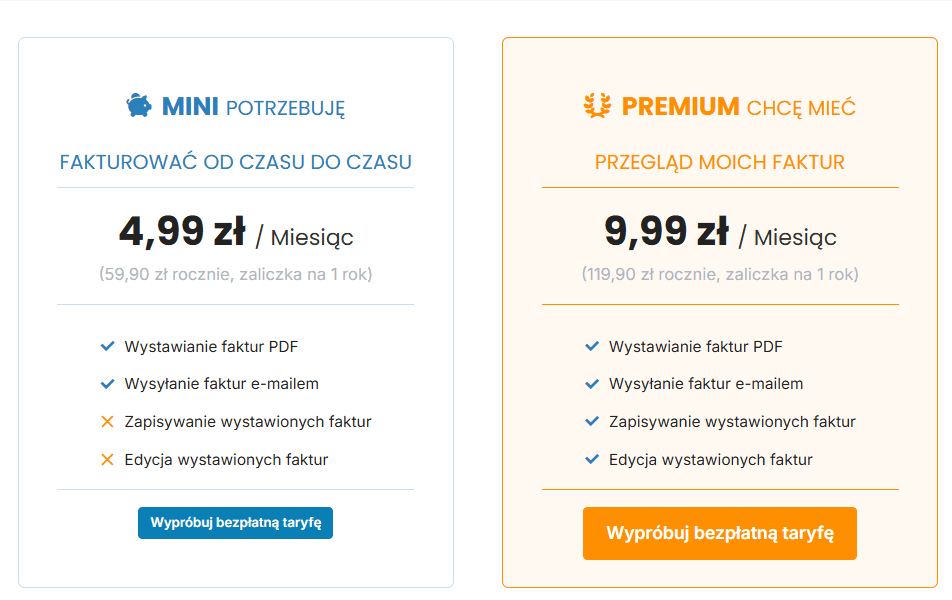This screenshot has height=600, width=952.
Task: Click the 59,90 zł rocznie note
Action: pos(236,274)
